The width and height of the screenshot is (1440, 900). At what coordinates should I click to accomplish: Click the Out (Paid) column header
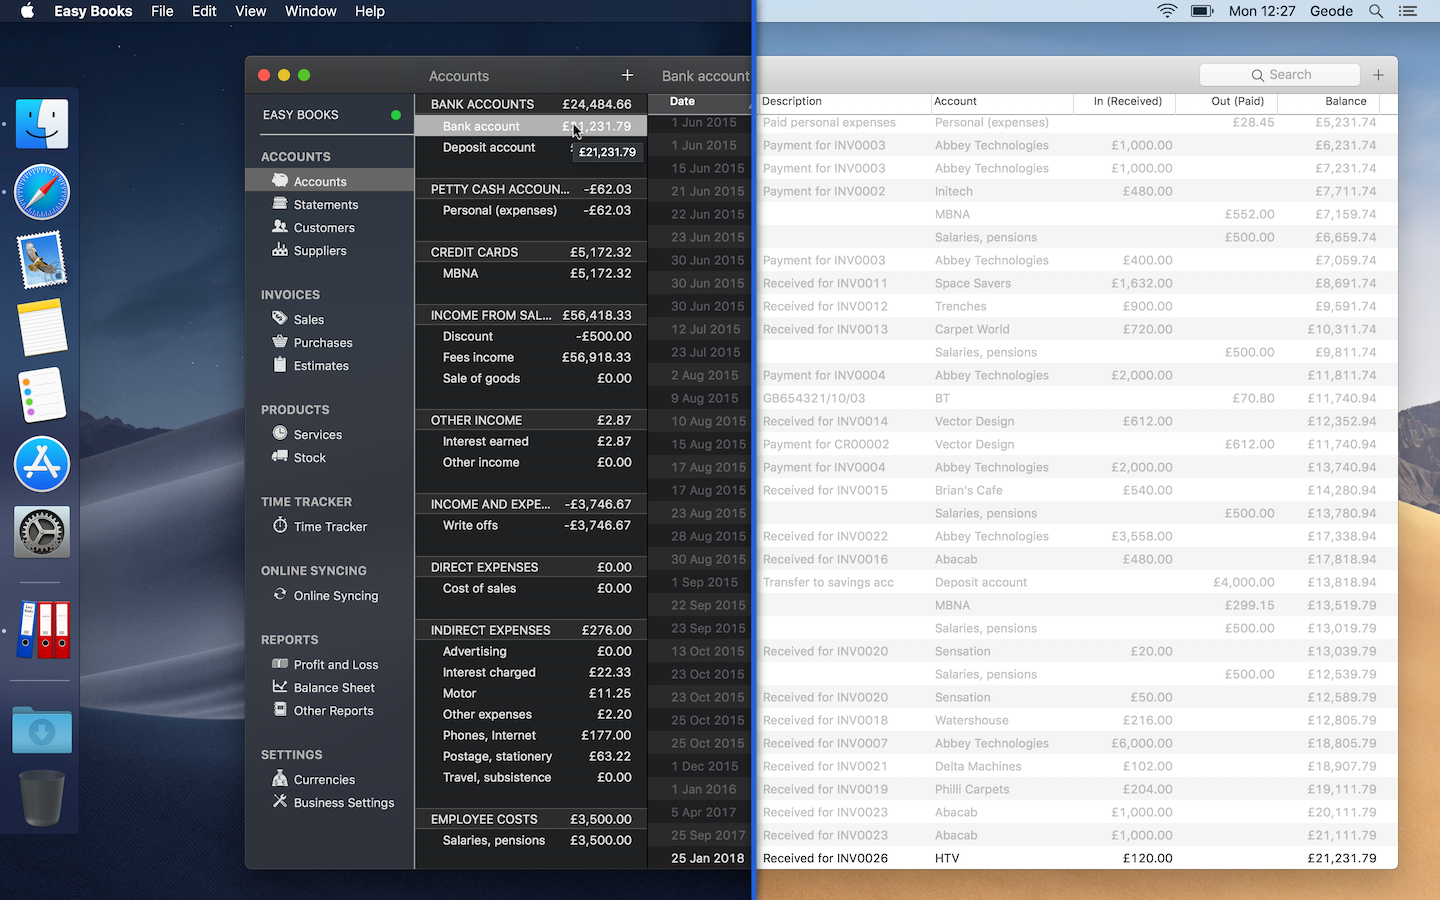coord(1227,101)
